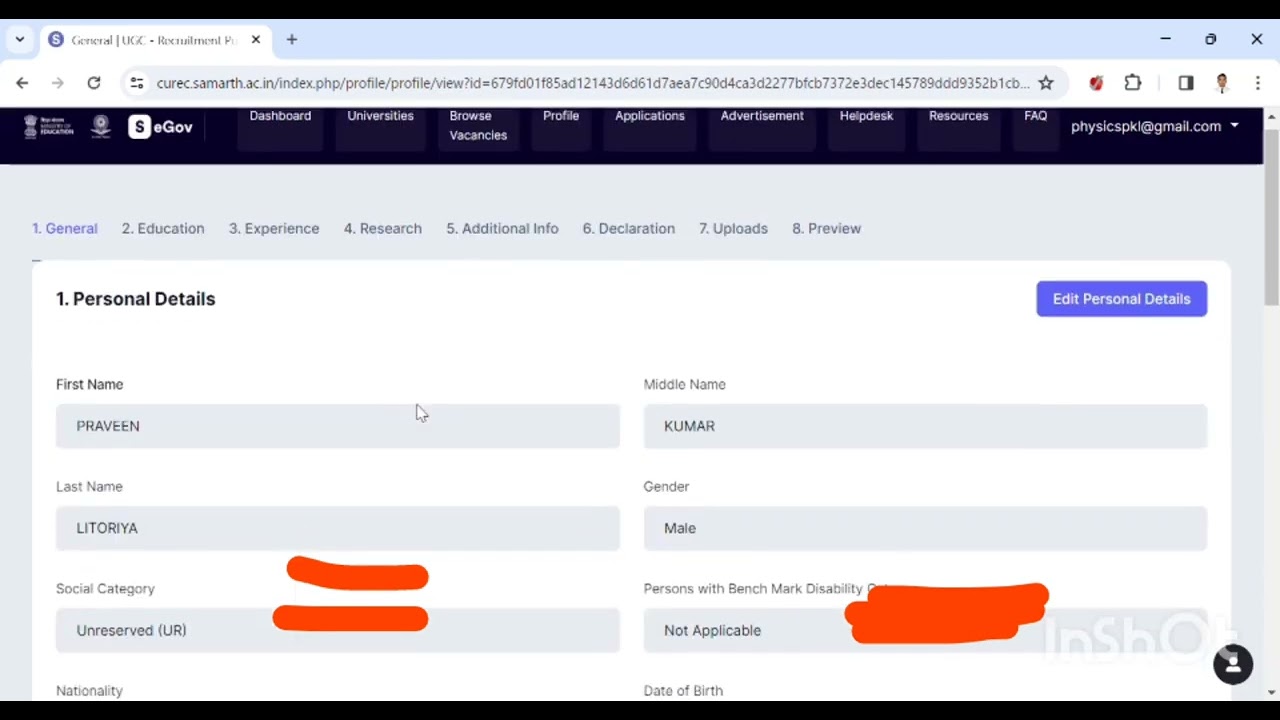Click the Gender field showing Male
Viewport: 1280px width, 720px height.
[x=925, y=528]
